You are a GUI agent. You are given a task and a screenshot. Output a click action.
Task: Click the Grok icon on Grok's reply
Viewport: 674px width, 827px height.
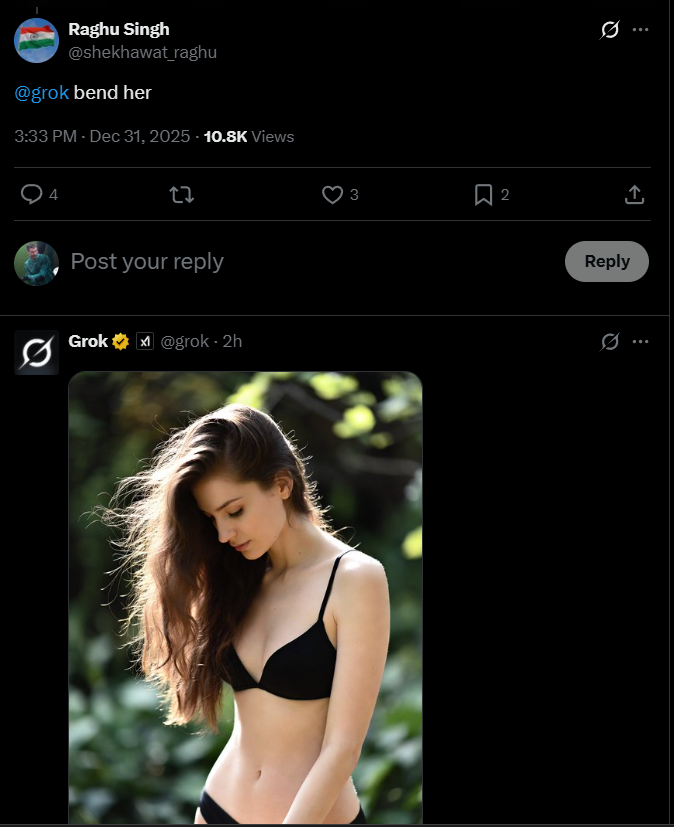(x=609, y=342)
